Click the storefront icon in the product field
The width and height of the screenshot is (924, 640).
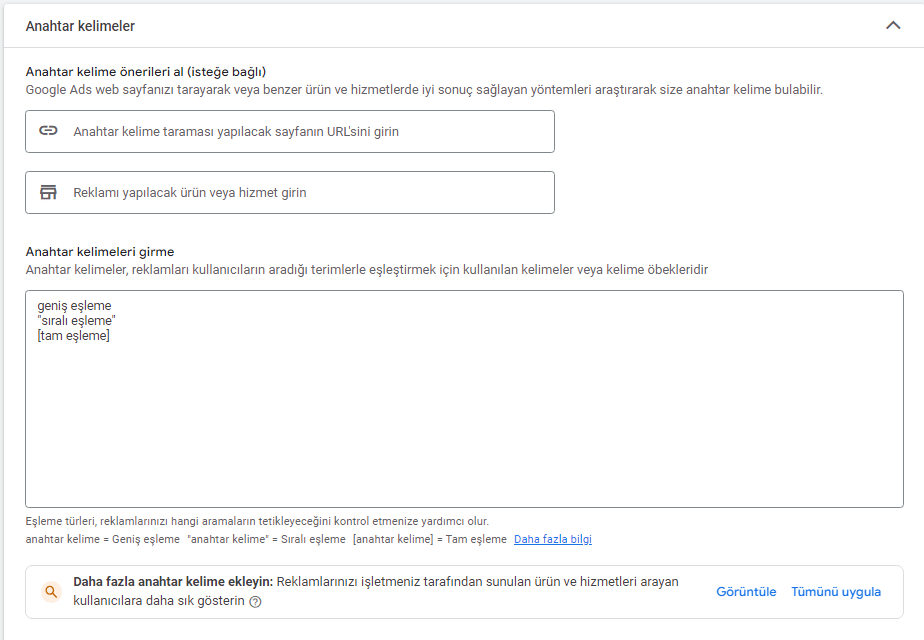pos(48,192)
